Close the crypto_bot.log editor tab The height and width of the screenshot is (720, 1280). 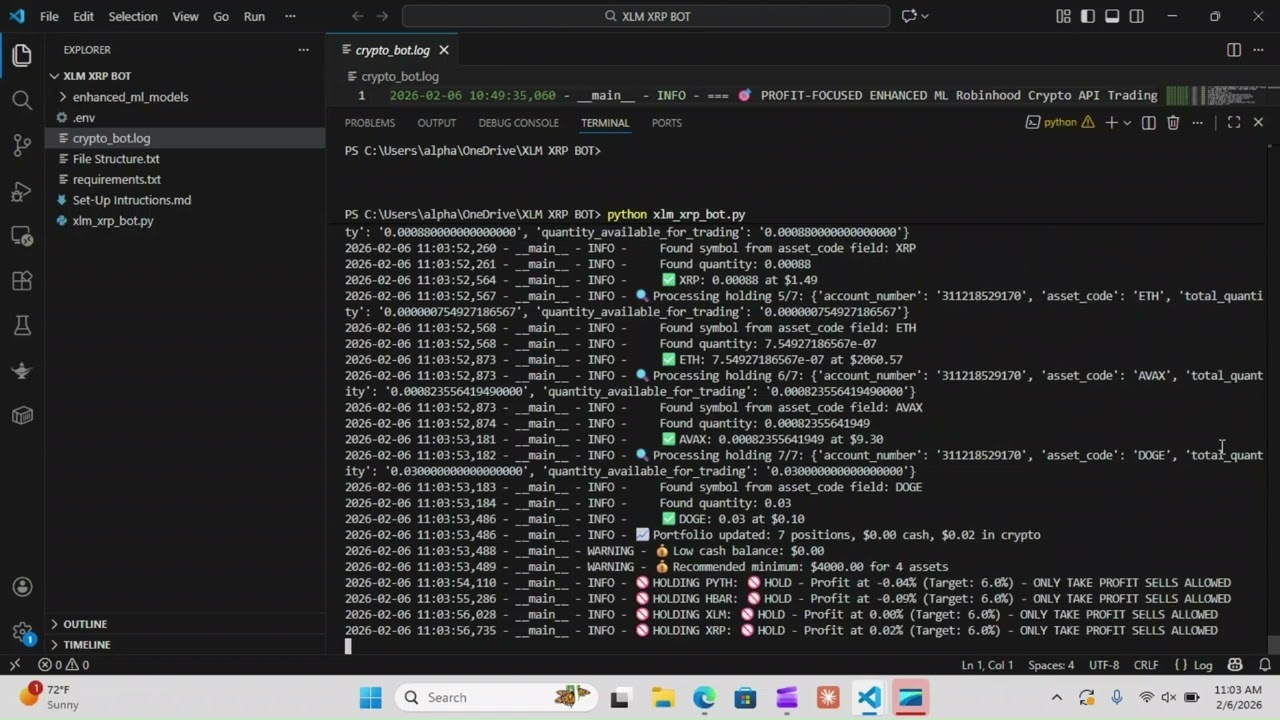[444, 50]
